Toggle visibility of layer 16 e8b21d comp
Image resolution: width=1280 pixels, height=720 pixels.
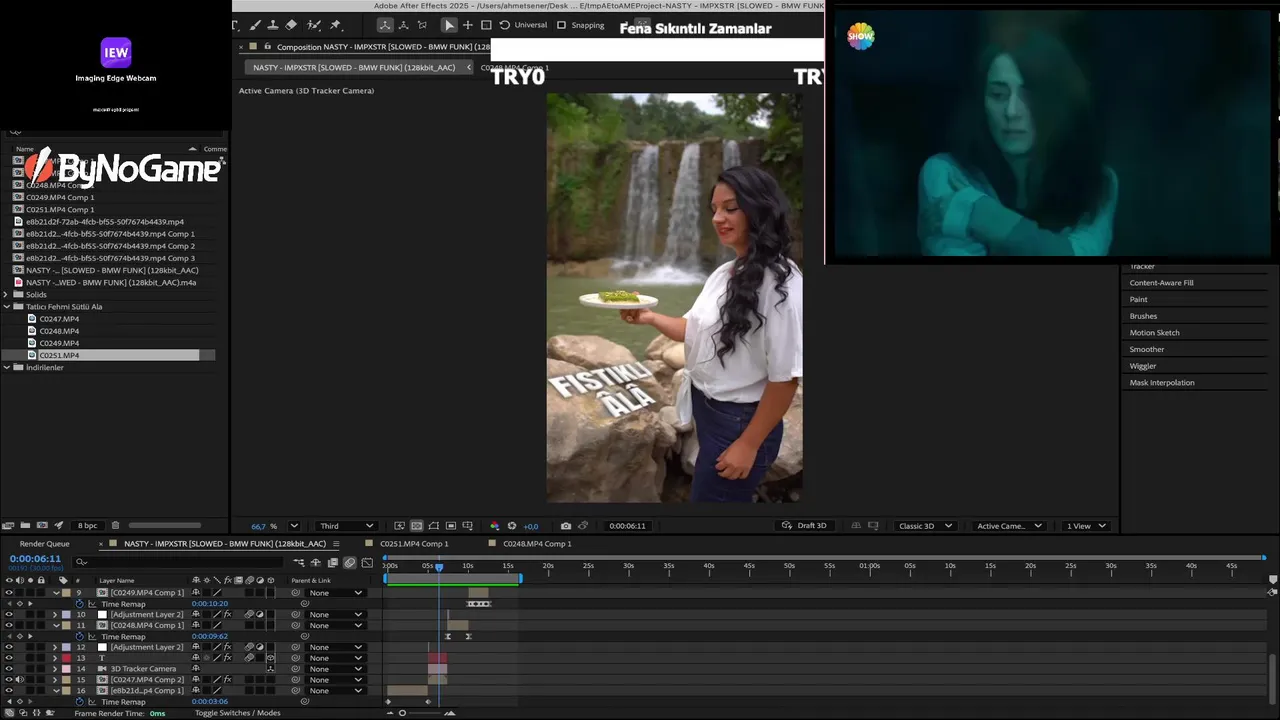click(x=9, y=691)
